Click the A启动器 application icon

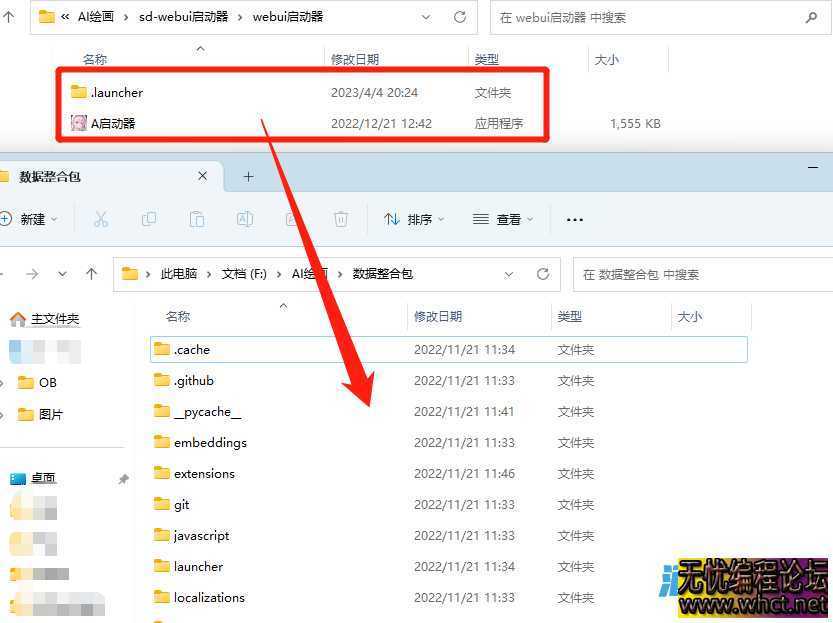tap(79, 123)
